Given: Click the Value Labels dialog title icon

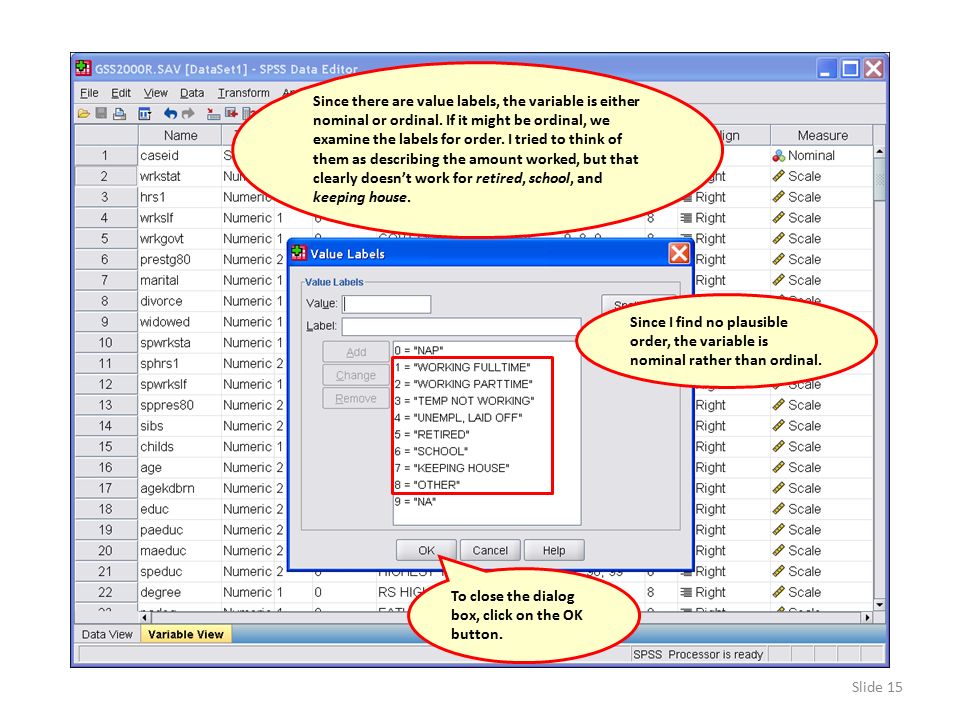Looking at the screenshot, I should [x=299, y=253].
